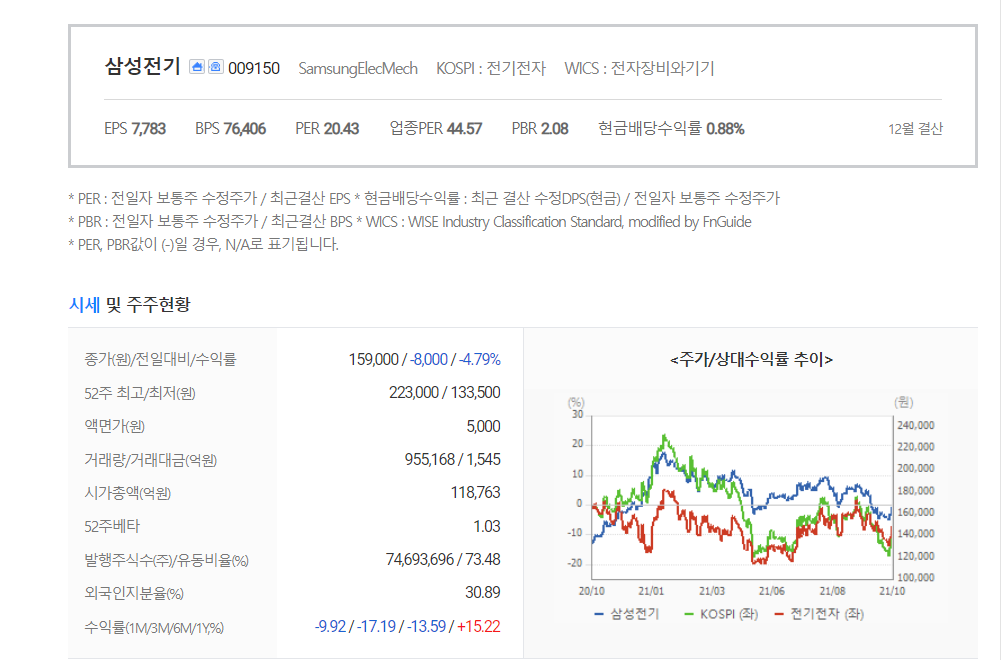The height and width of the screenshot is (660, 1001).
Task: Click the 52주 최고/최저(원) row label
Action: [140, 393]
